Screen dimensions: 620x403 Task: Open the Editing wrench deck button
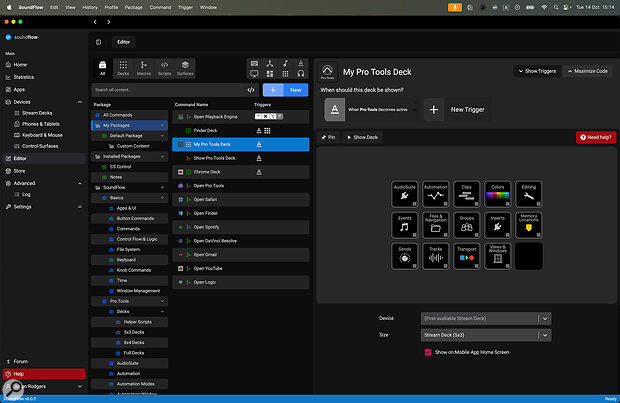click(529, 194)
